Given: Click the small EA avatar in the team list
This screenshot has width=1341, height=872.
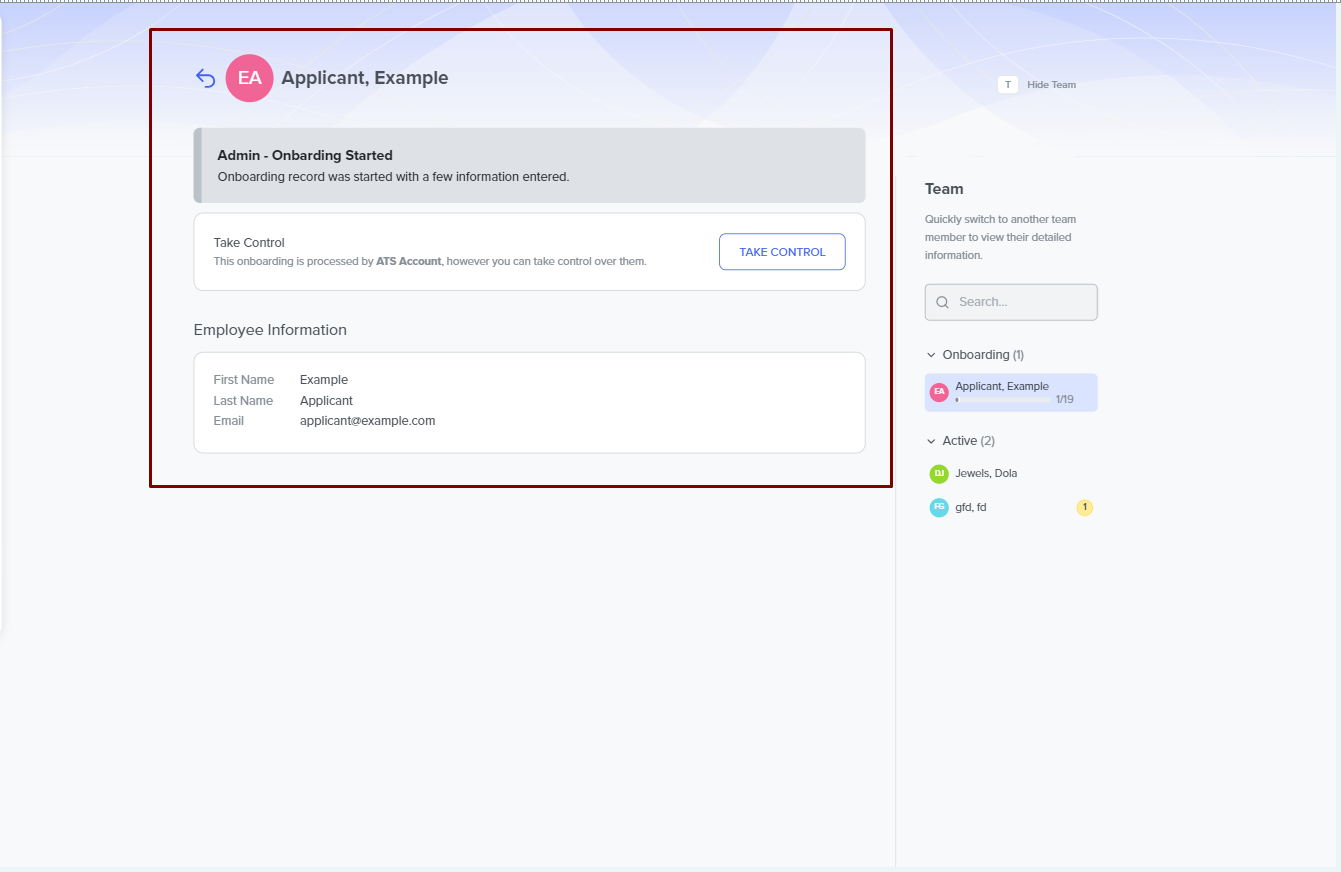Looking at the screenshot, I should pos(938,392).
